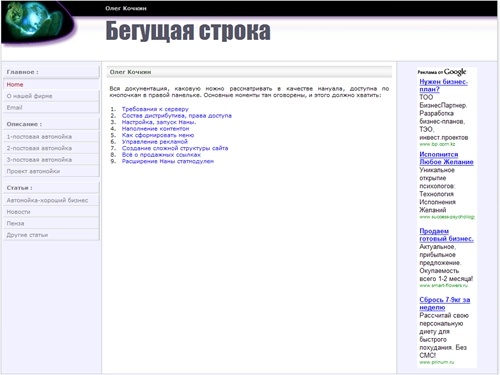500x375 pixels.
Task: Click the 'Бегущая строка' page title
Action: tap(188, 31)
